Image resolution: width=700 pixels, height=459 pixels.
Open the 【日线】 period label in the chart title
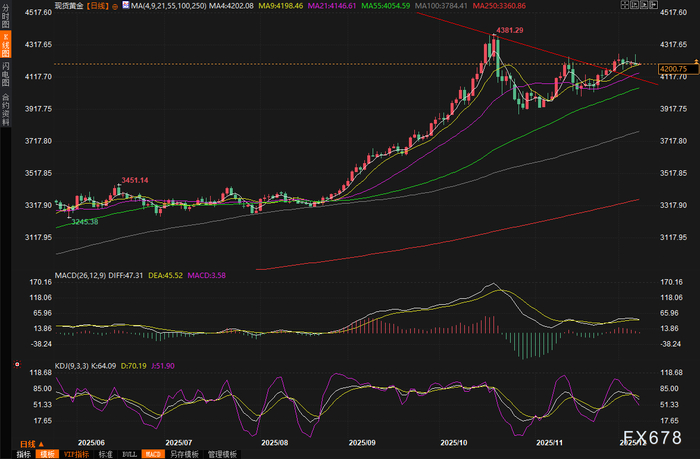coord(97,6)
